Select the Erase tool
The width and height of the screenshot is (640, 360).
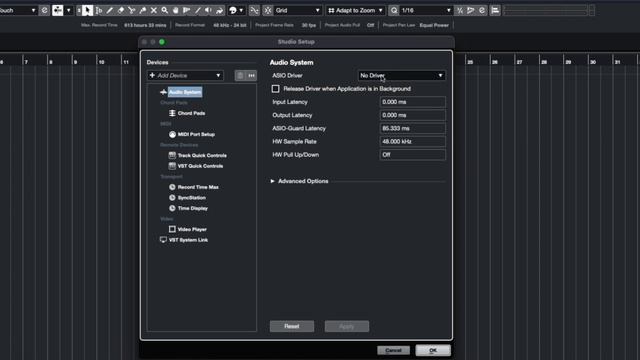(x=120, y=10)
